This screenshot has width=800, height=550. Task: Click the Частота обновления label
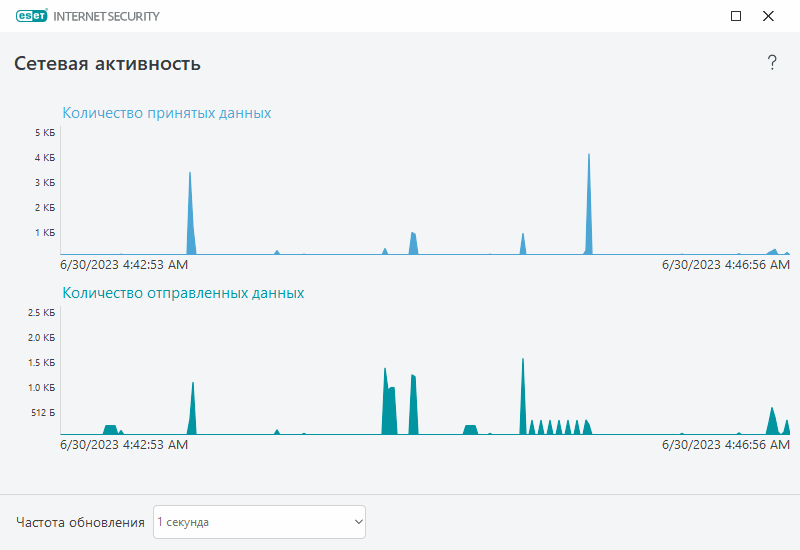[x=80, y=522]
